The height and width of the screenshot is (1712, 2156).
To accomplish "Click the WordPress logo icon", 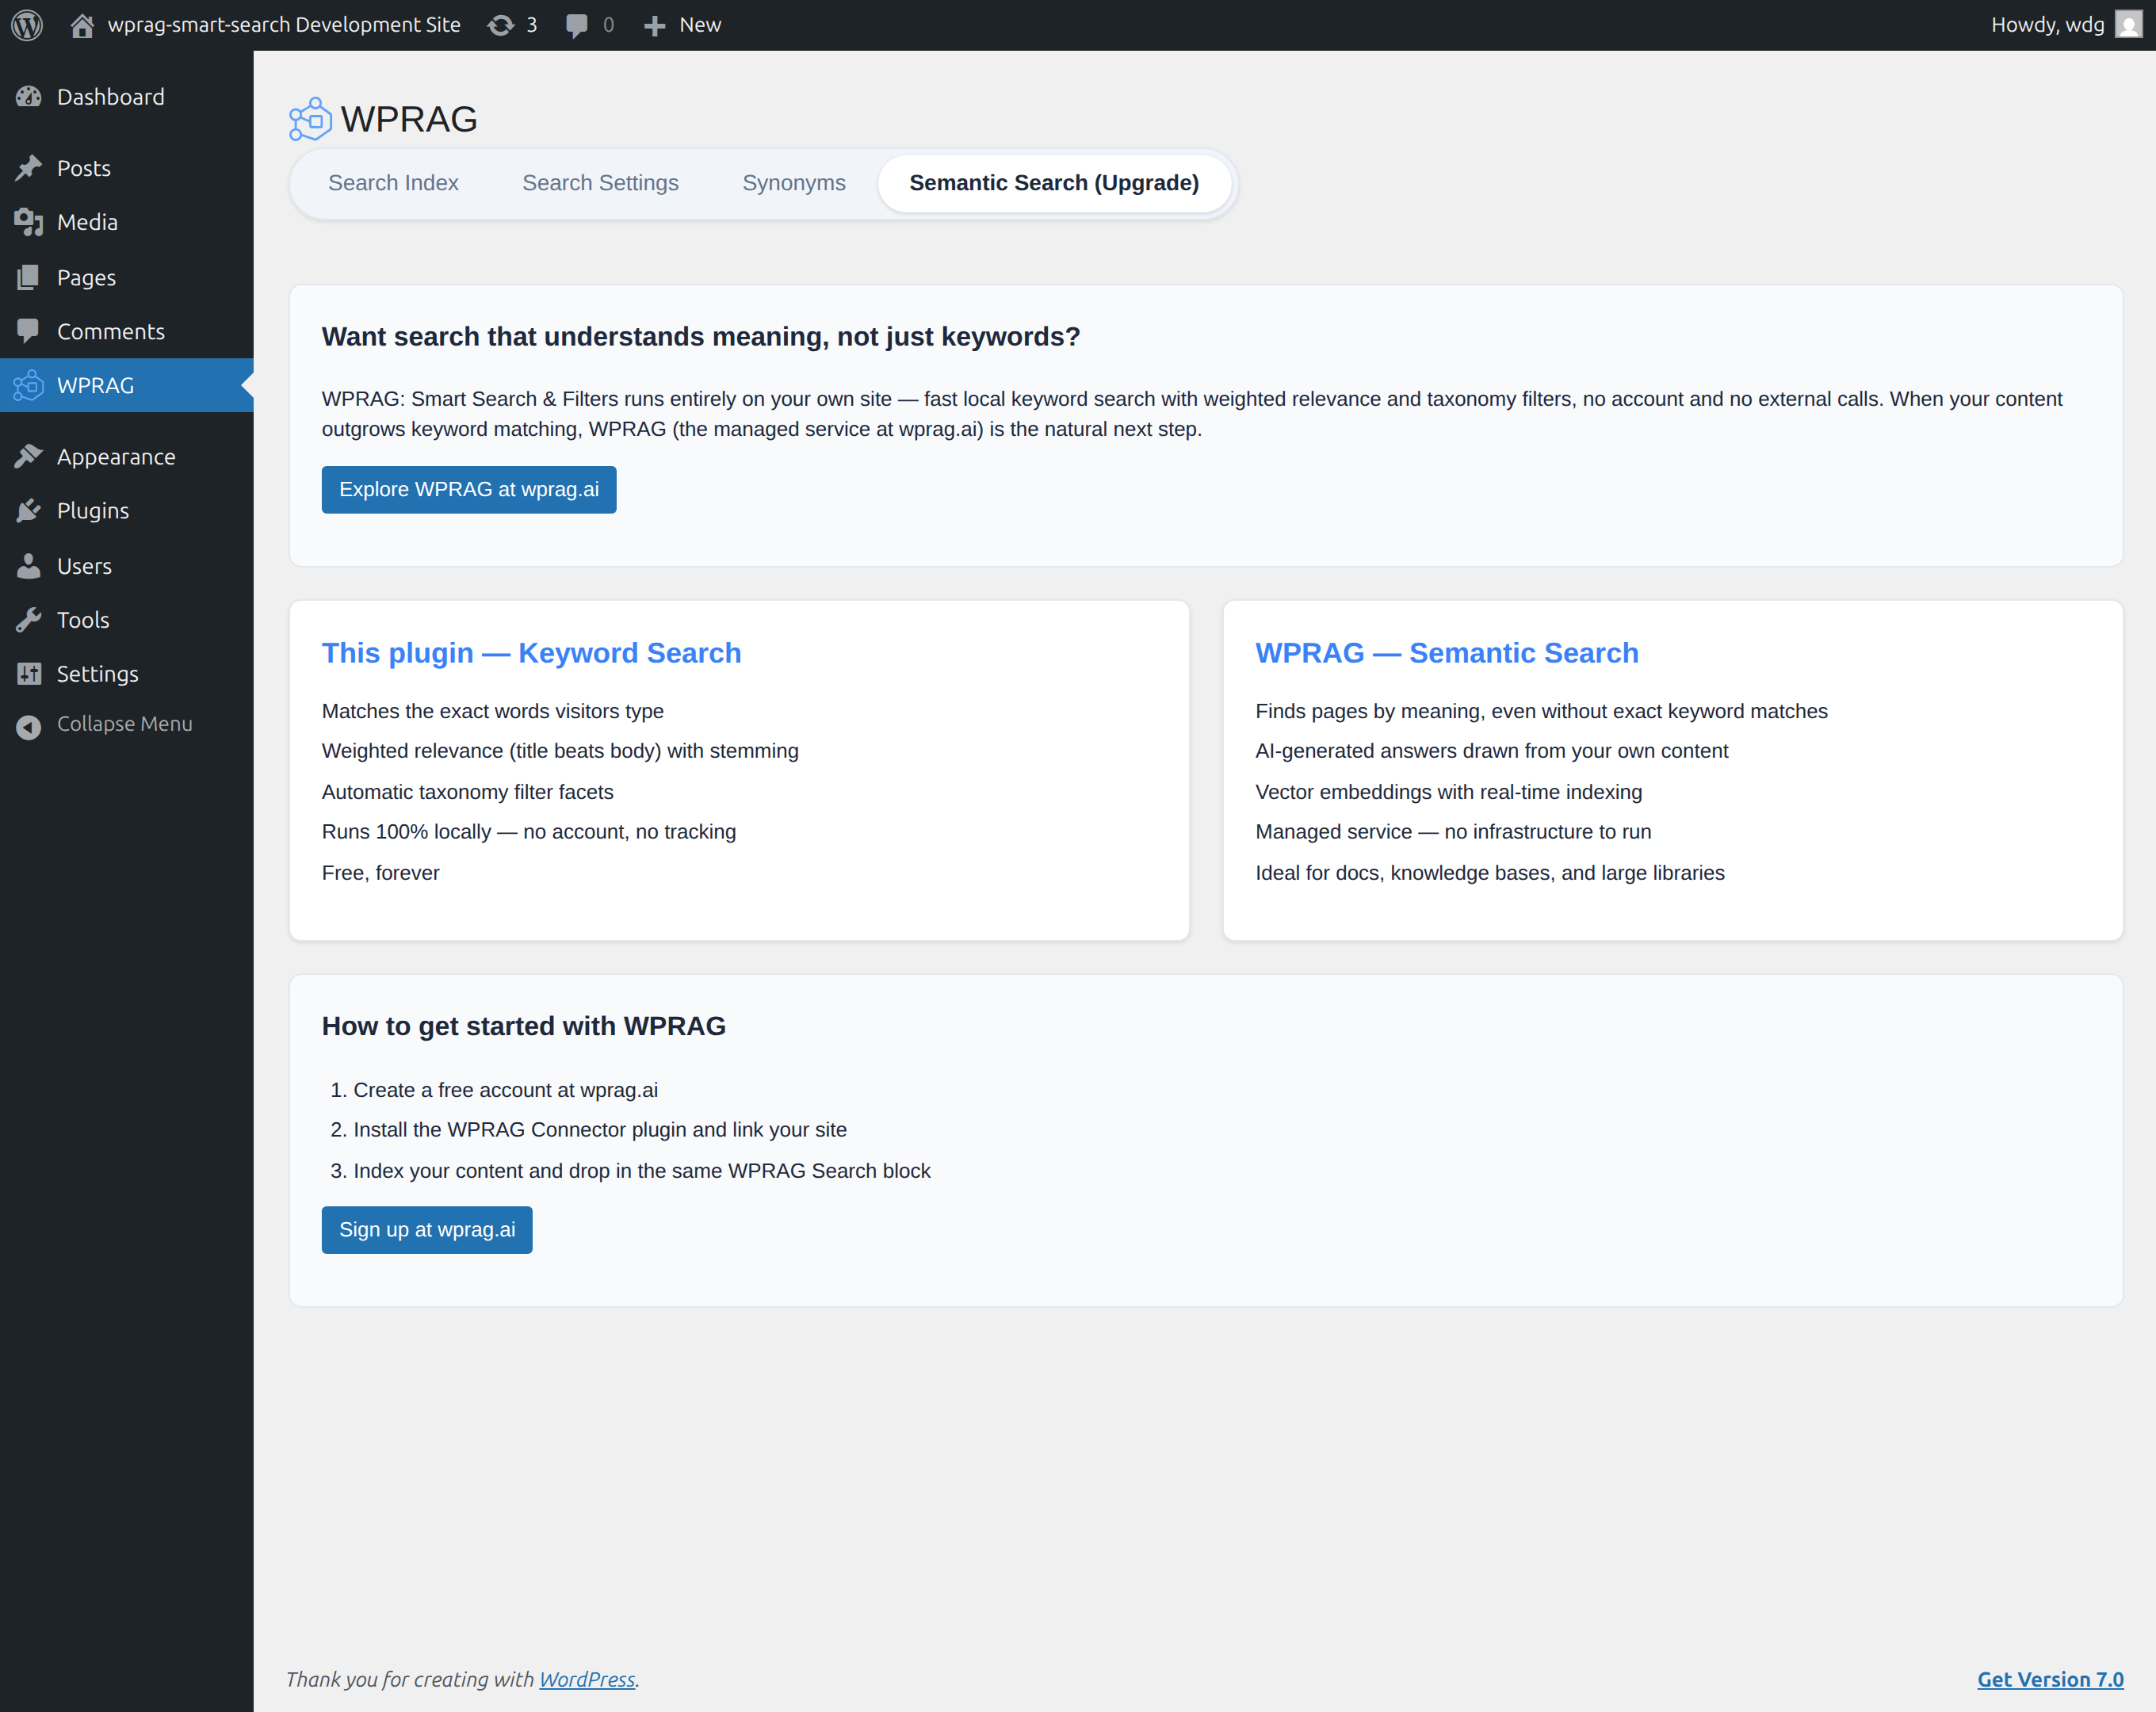I will (27, 25).
